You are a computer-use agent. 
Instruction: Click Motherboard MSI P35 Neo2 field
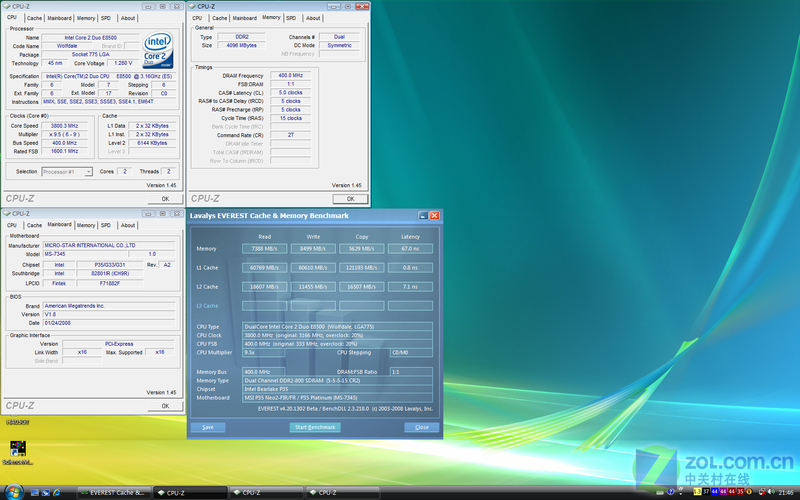click(337, 398)
